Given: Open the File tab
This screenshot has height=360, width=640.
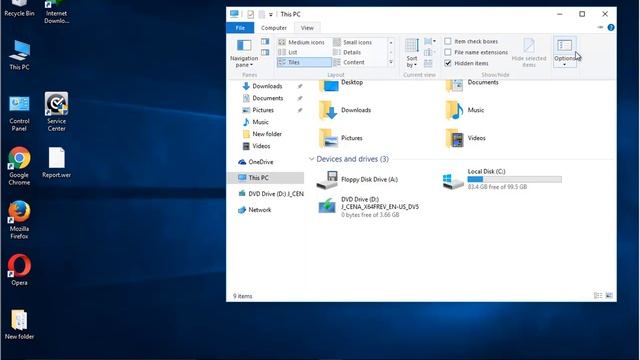Looking at the screenshot, I should (x=240, y=28).
